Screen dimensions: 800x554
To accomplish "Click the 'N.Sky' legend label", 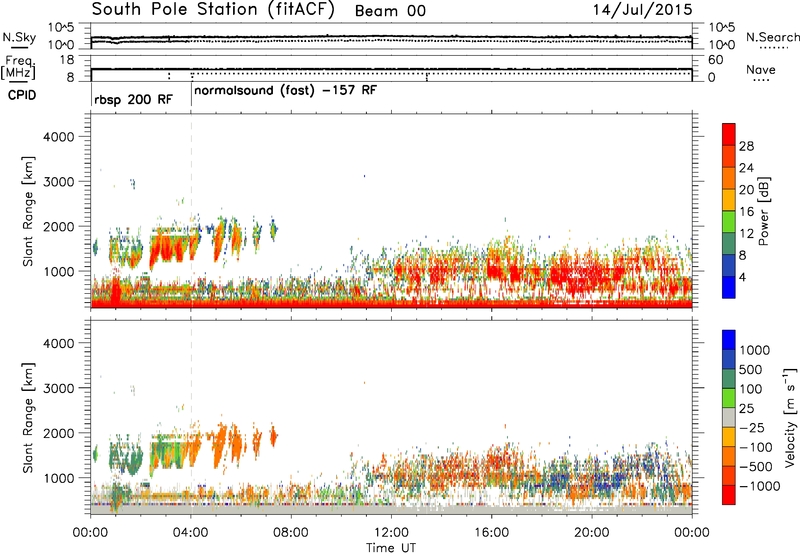I will pos(19,37).
